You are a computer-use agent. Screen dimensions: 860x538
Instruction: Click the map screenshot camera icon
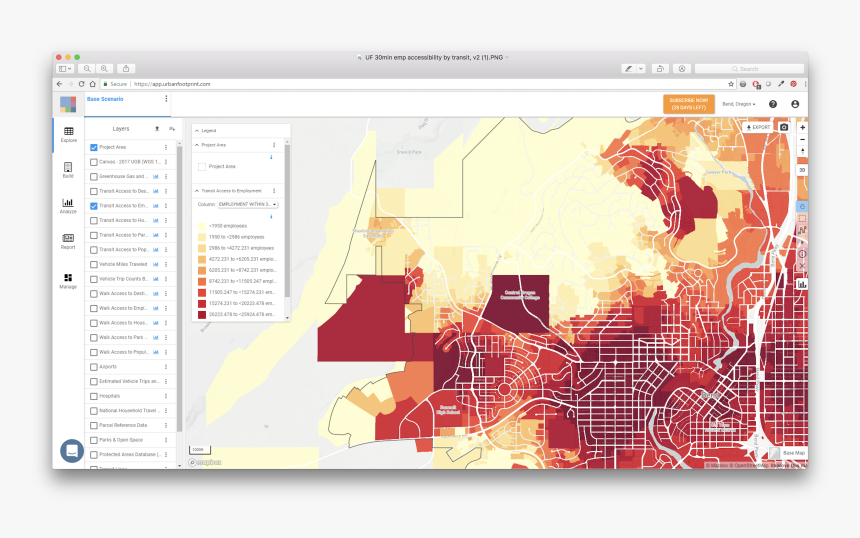784,127
